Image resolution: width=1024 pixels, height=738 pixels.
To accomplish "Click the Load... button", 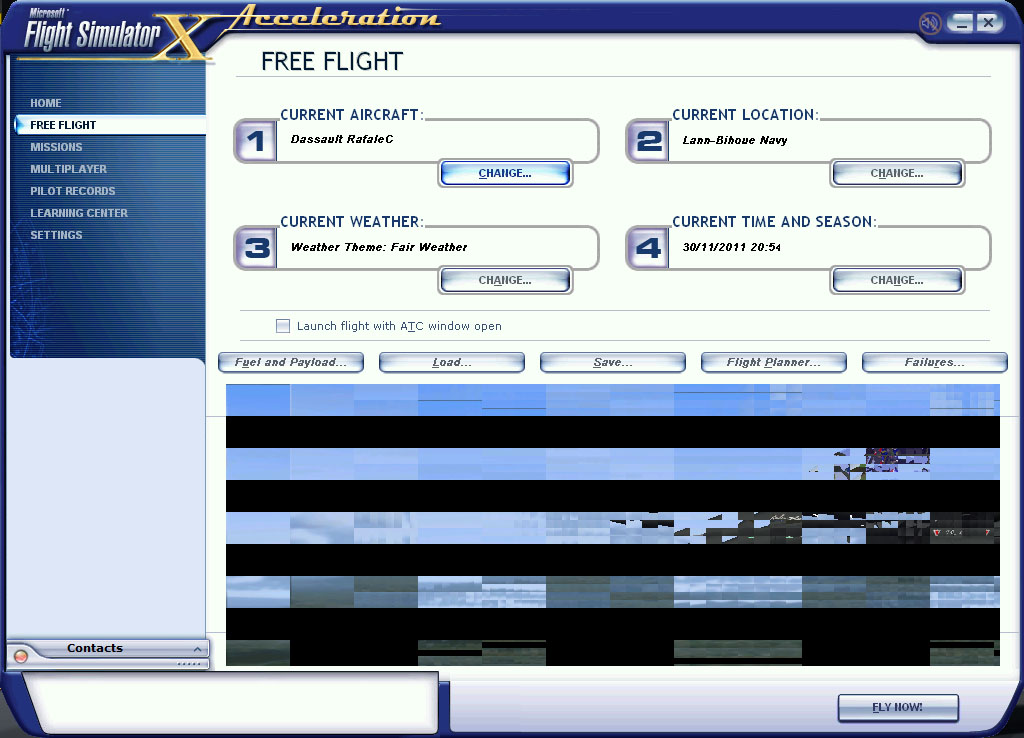I will click(x=452, y=362).
